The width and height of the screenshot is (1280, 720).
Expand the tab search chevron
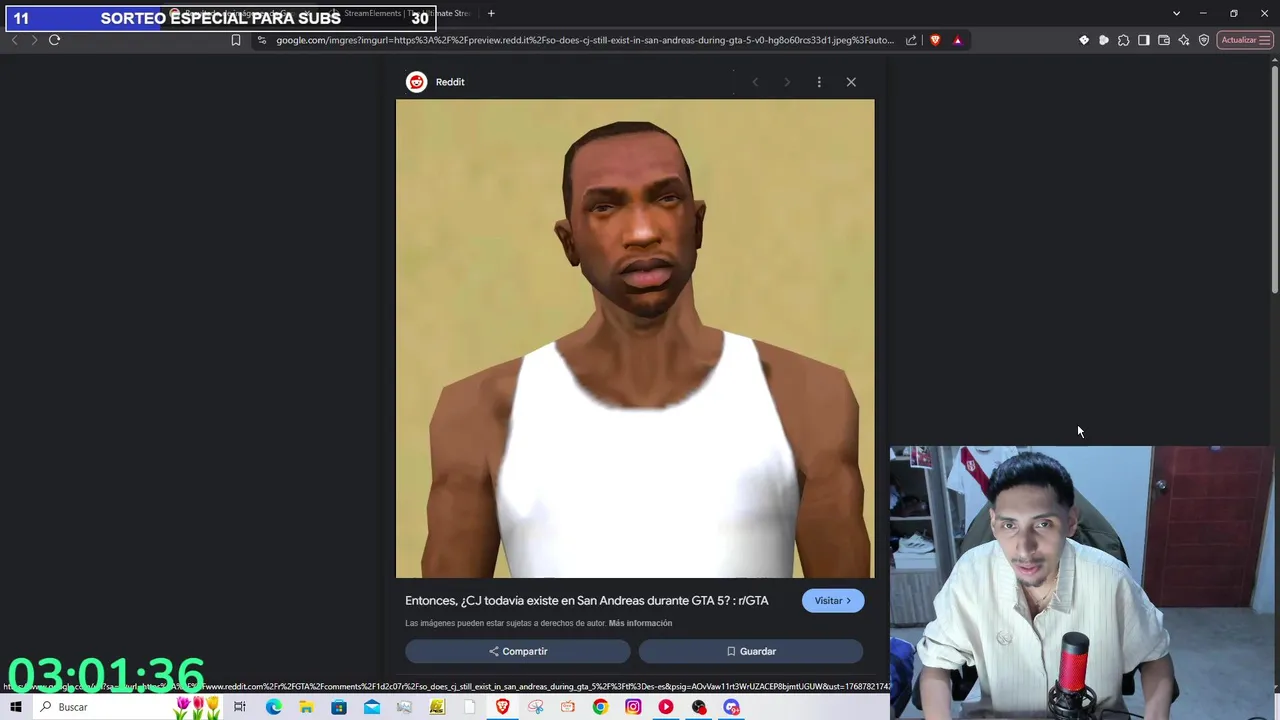tap(1176, 13)
